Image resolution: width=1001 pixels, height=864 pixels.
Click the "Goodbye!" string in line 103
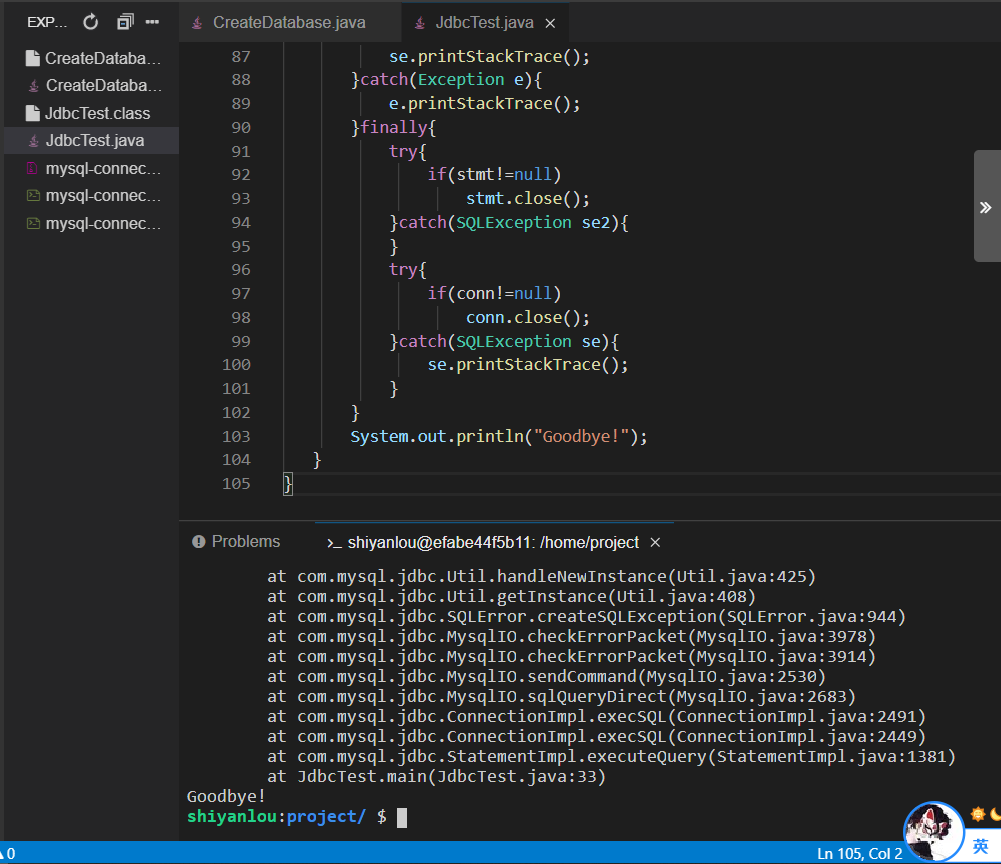point(581,436)
